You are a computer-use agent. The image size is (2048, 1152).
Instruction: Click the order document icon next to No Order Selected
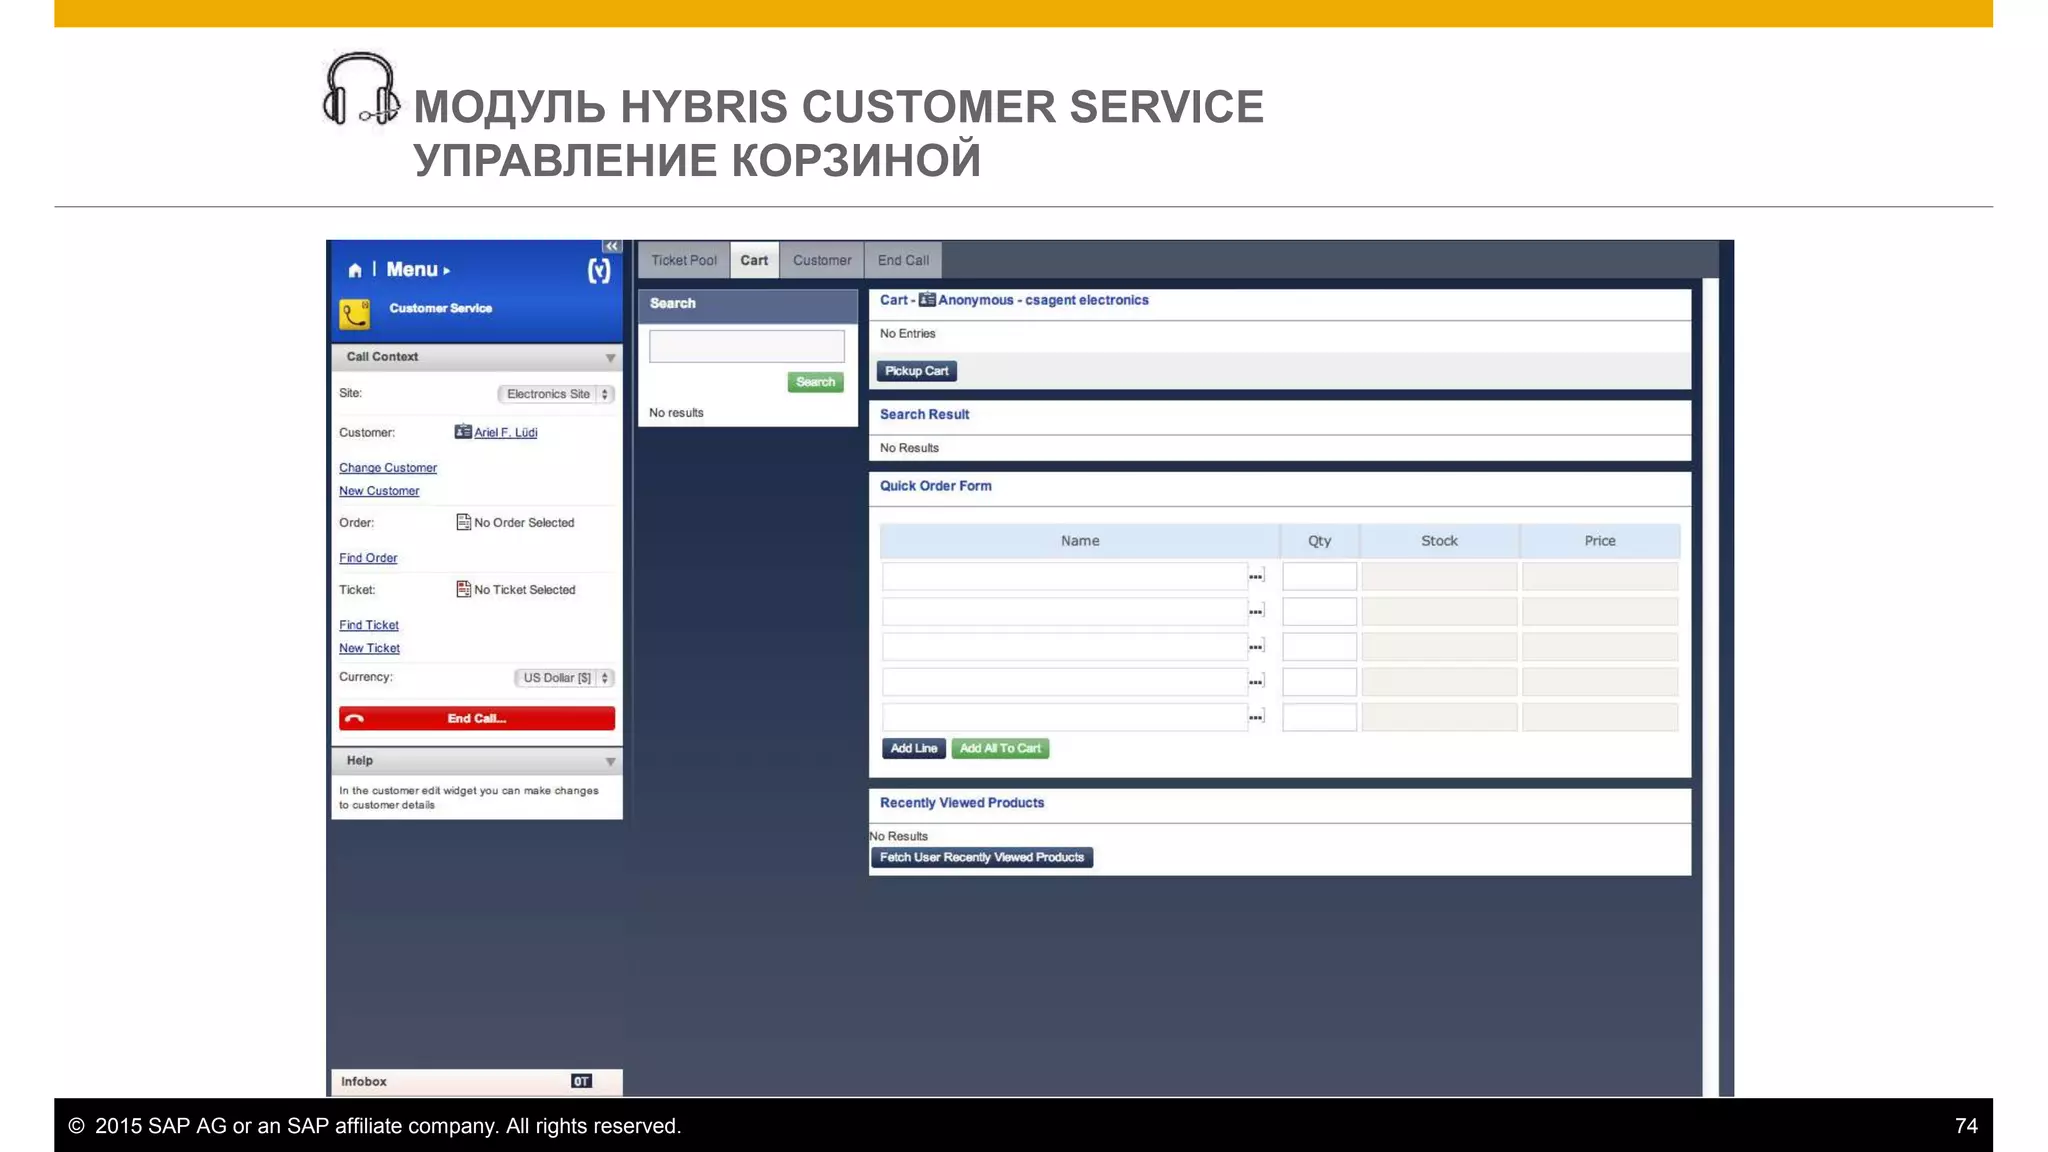[463, 522]
